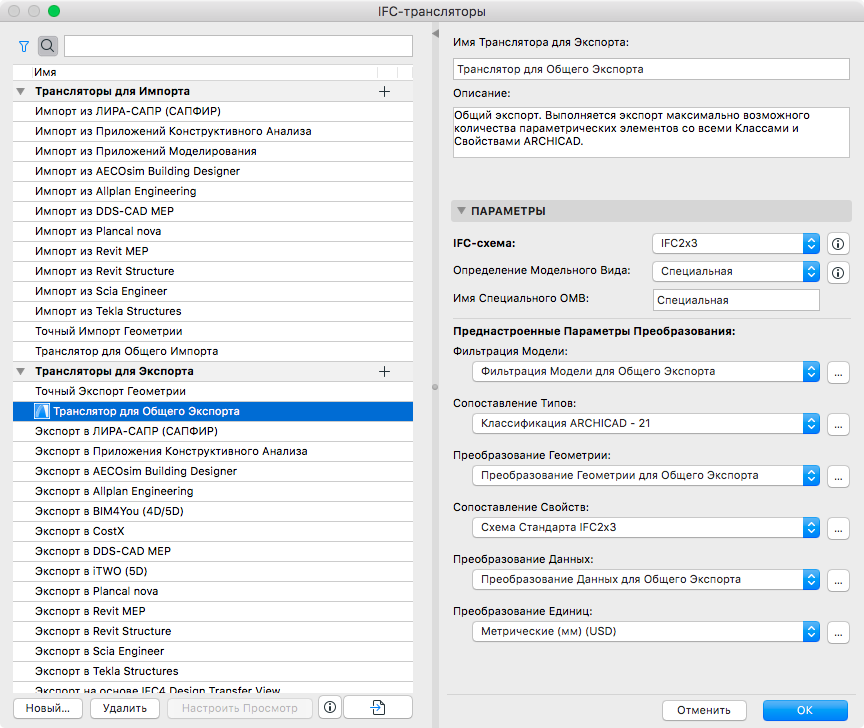Click the magnifier search icon
Image resolution: width=864 pixels, height=728 pixels.
coord(48,46)
